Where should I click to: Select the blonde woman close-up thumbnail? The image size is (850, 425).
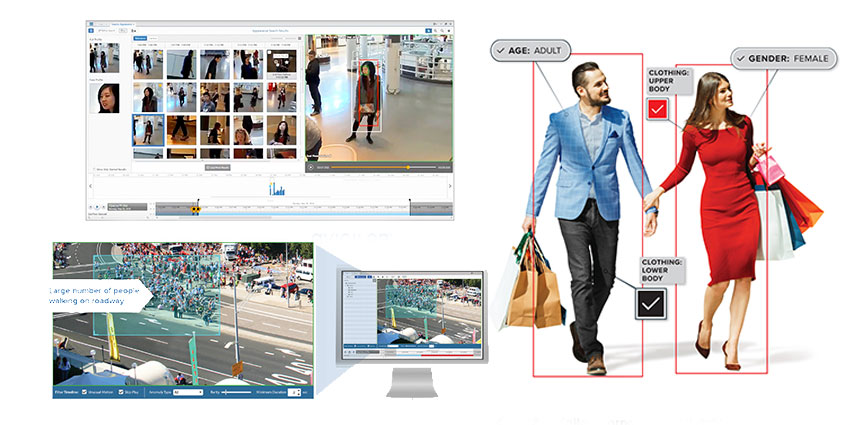point(248,130)
